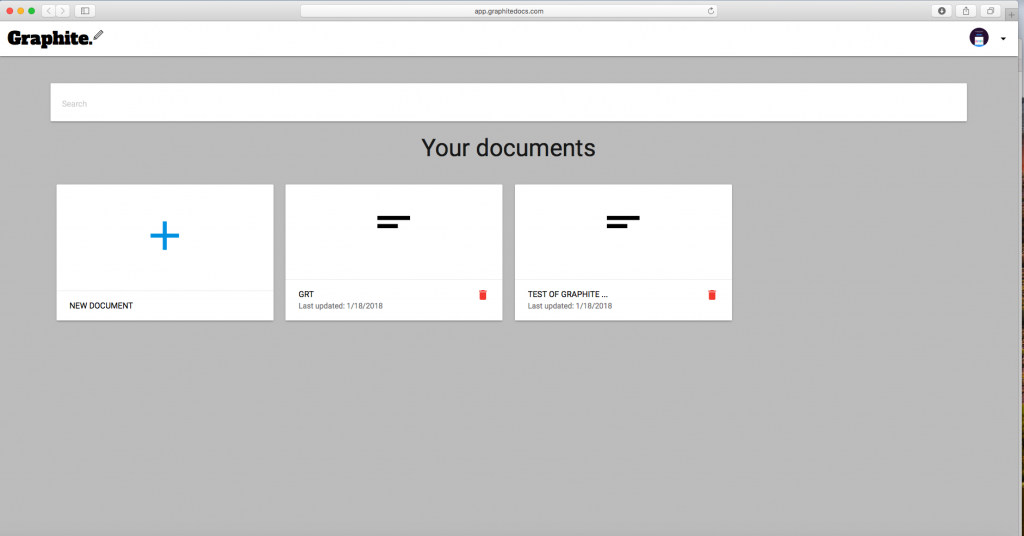Click TEST OF GRAPHITE Last updated date text
Viewport: 1024px width, 536px height.
pos(569,306)
